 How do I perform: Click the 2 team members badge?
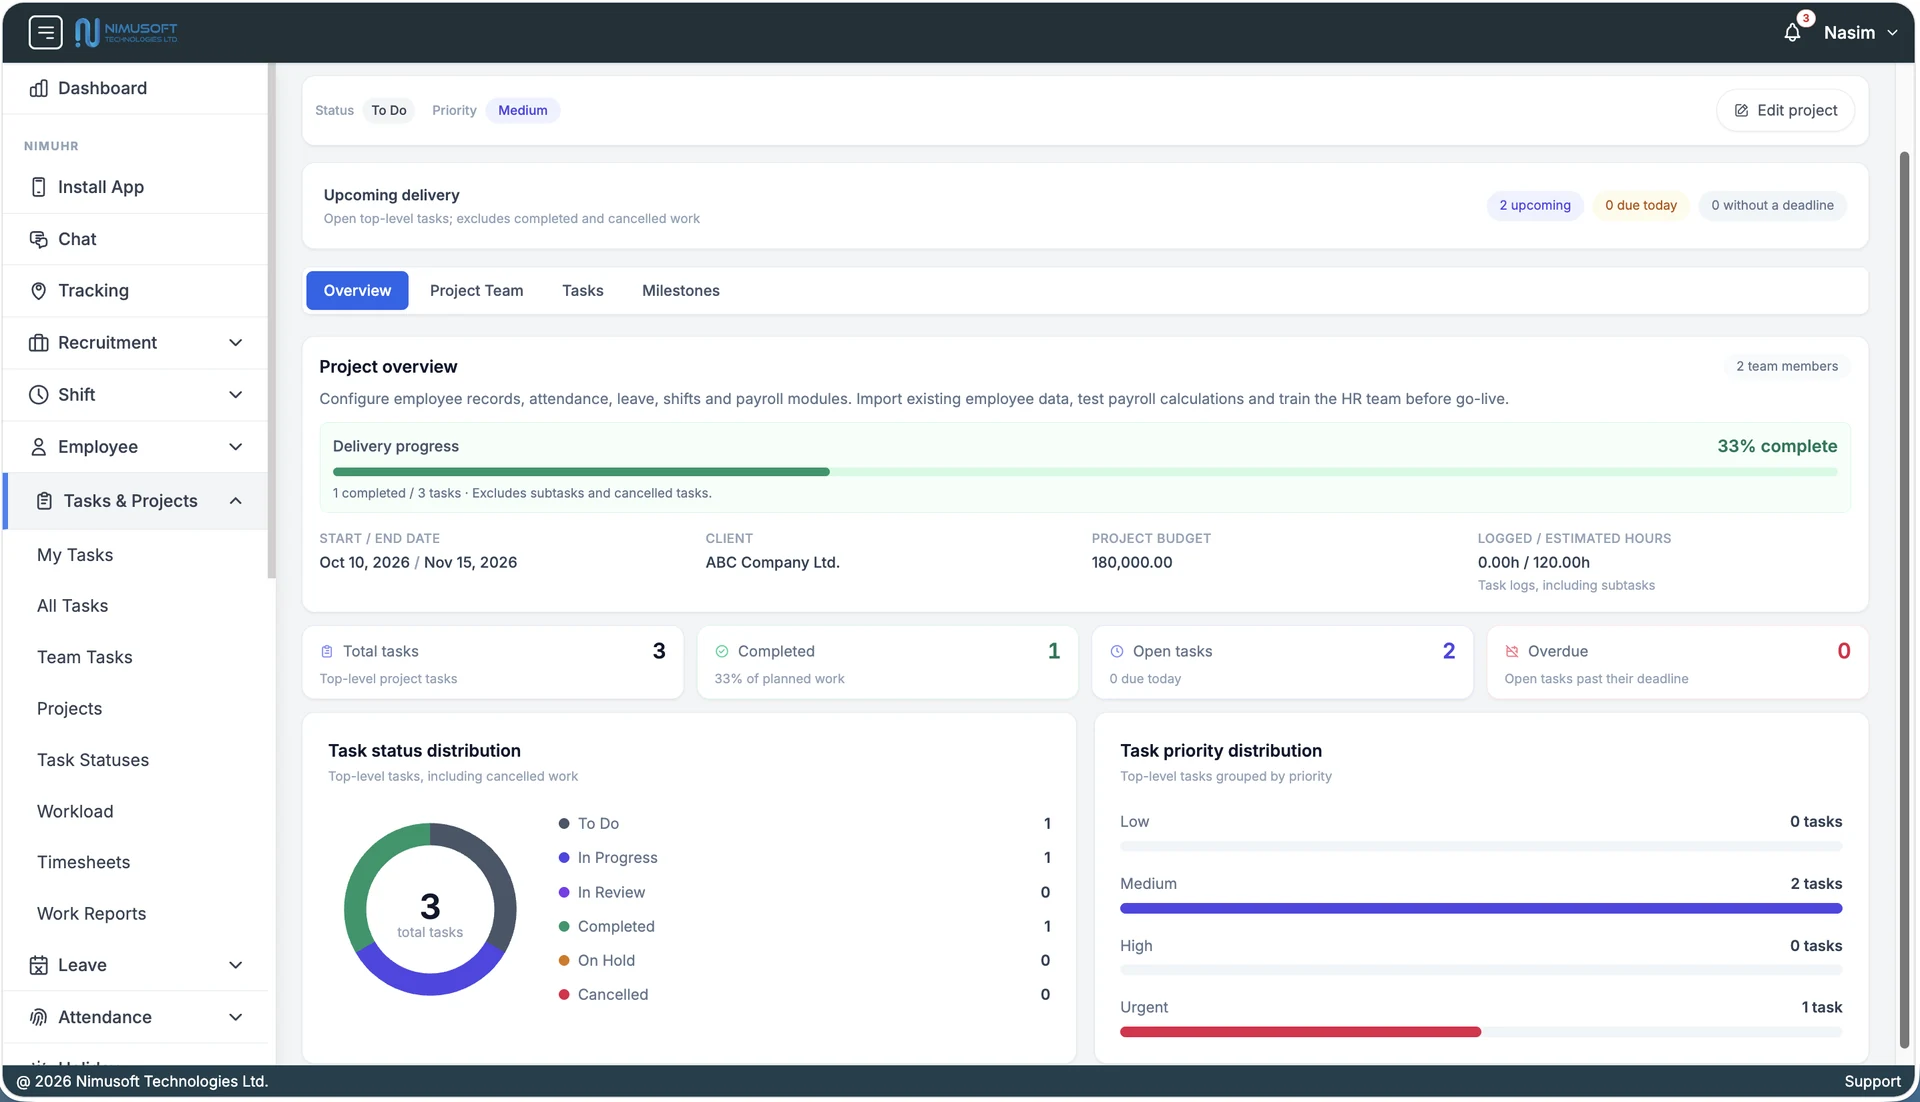pos(1787,366)
